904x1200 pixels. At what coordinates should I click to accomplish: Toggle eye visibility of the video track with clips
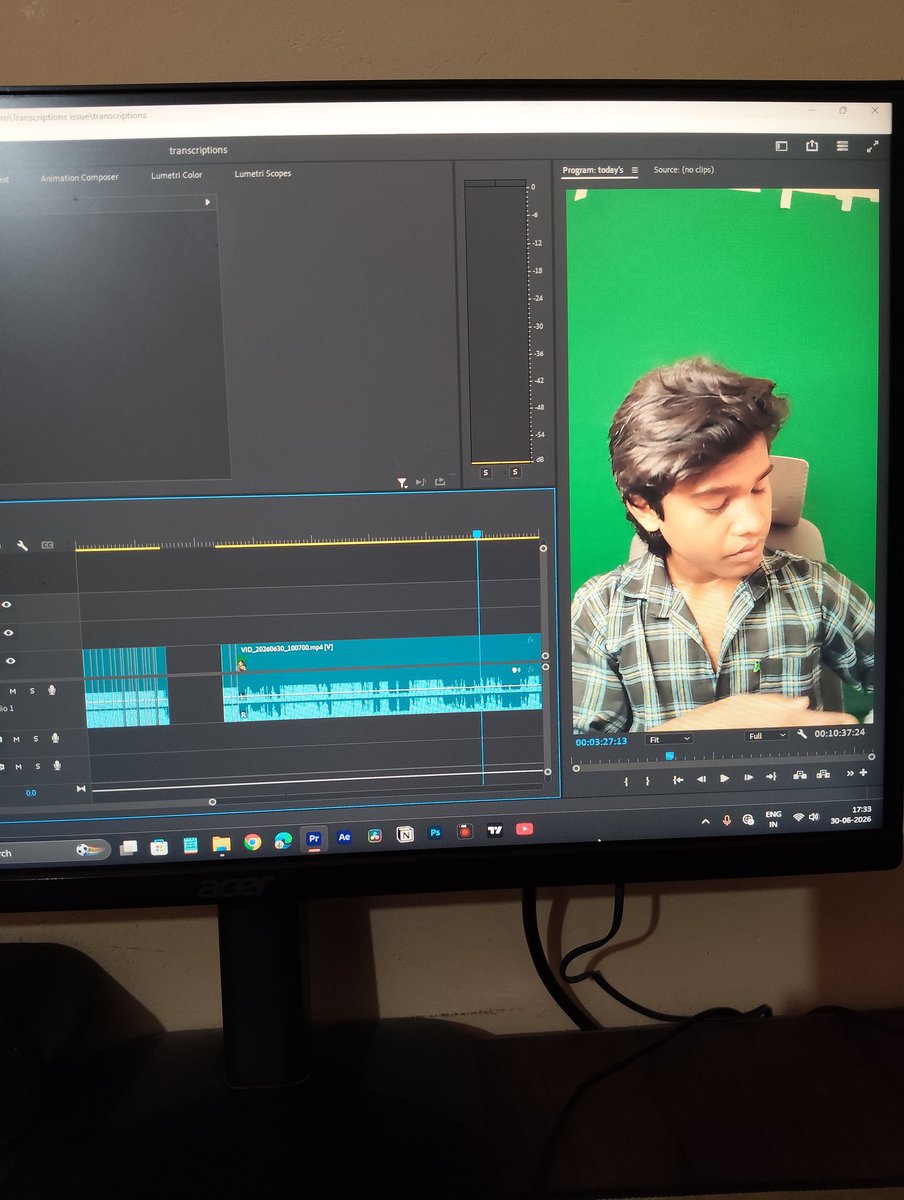(9, 661)
